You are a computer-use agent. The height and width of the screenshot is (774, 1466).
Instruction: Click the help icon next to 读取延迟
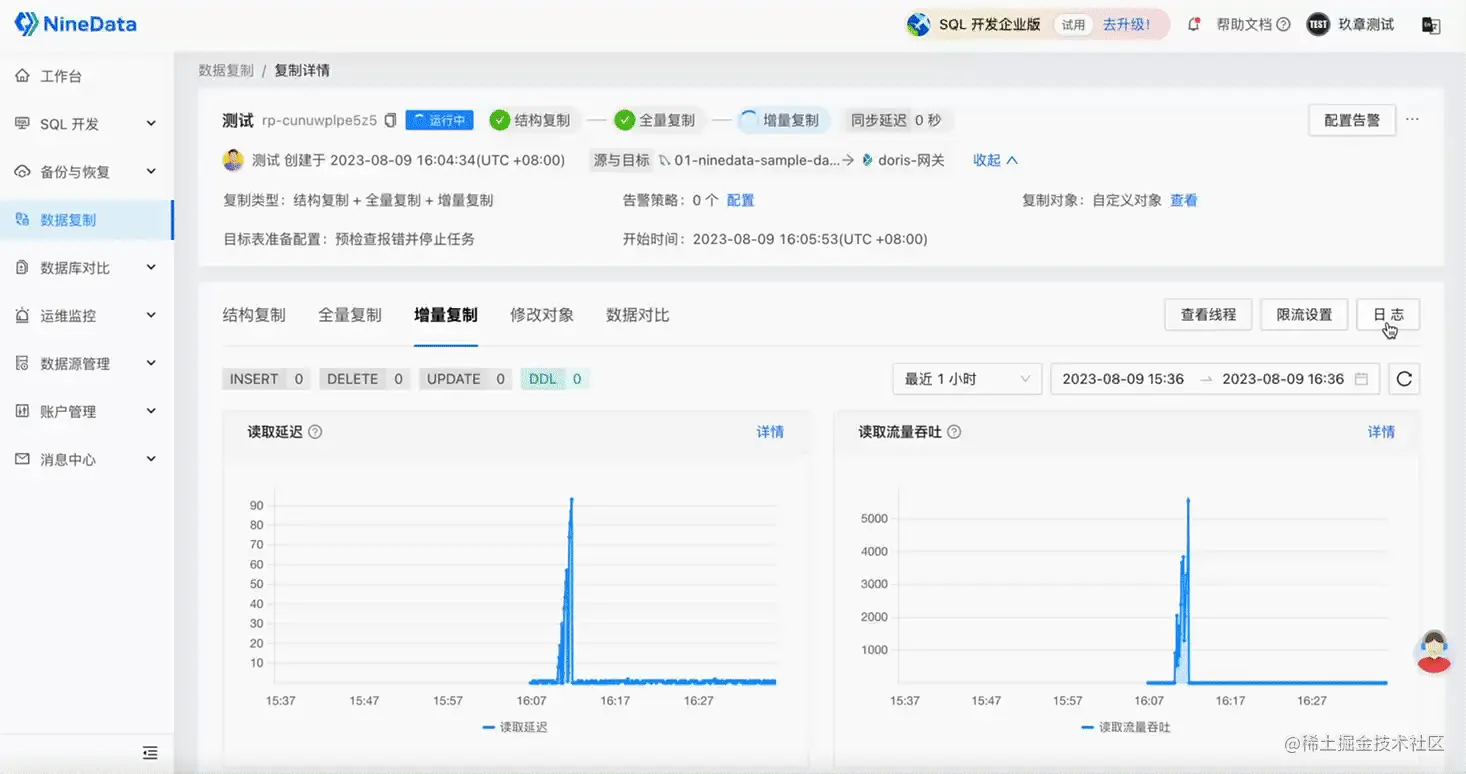click(315, 432)
